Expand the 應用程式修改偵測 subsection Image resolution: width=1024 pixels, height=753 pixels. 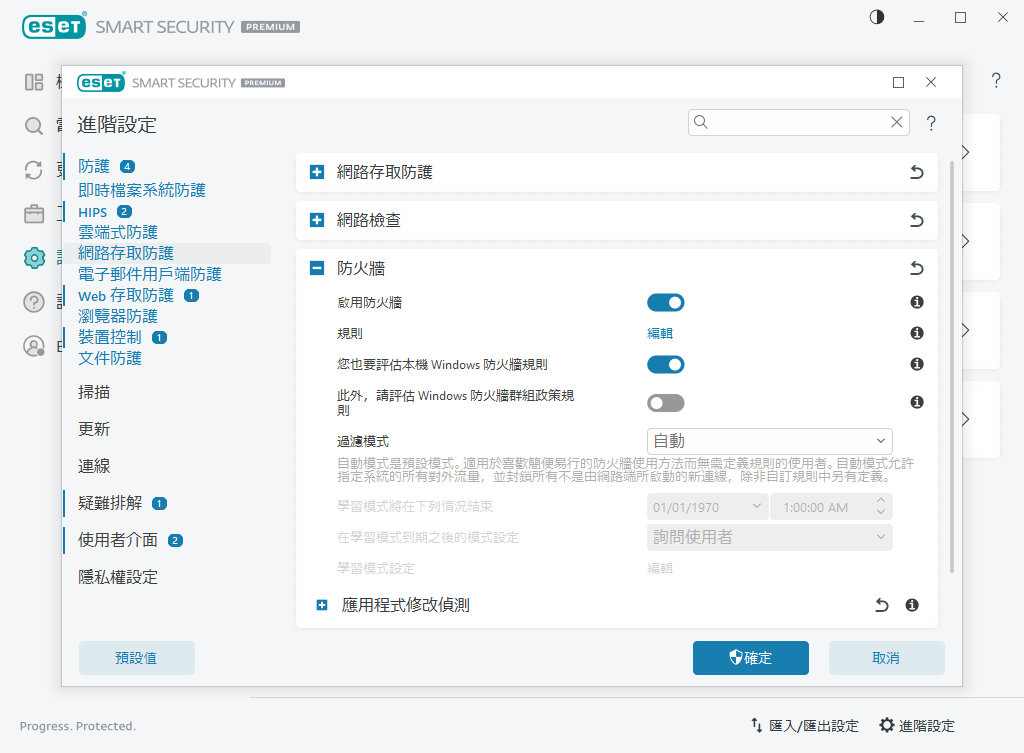[x=322, y=605]
